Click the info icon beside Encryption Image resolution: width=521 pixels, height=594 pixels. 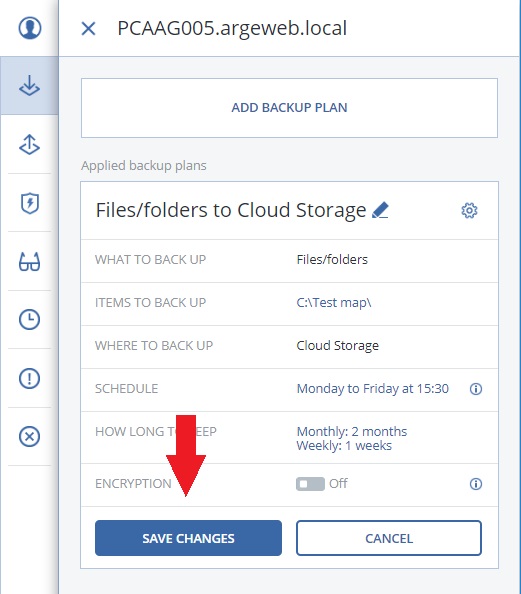476,484
